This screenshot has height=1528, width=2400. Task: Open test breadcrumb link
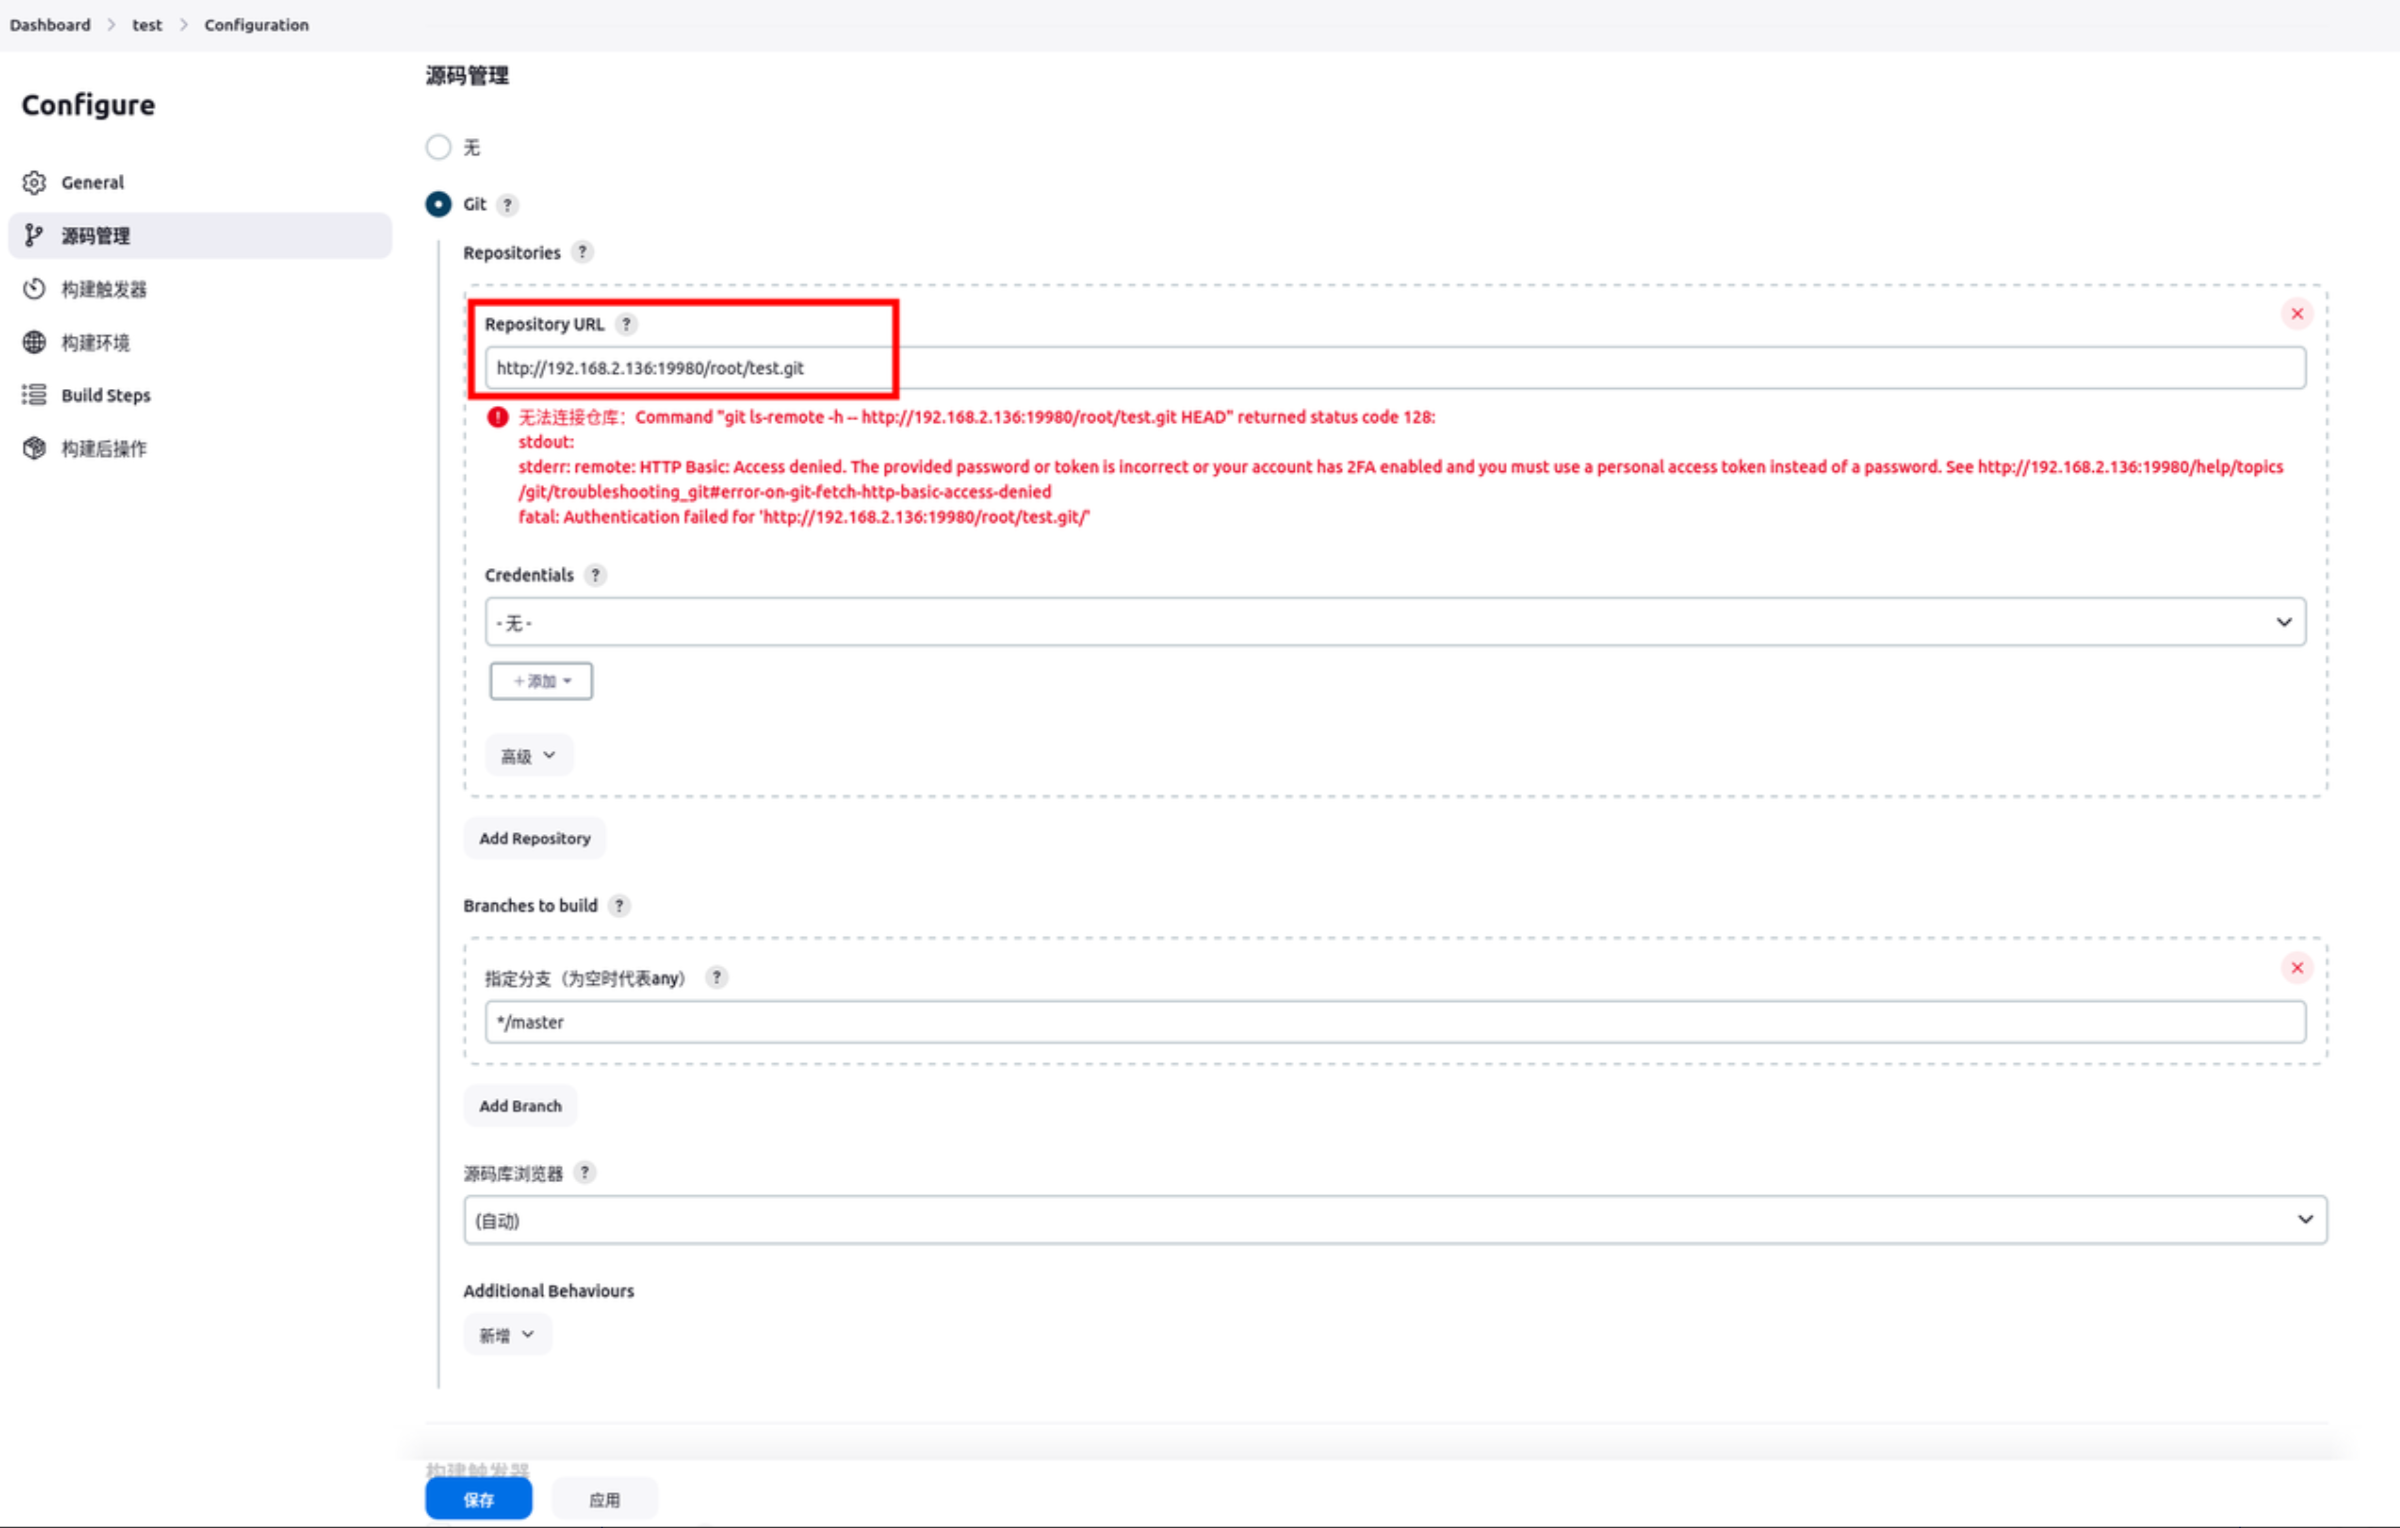(x=147, y=25)
